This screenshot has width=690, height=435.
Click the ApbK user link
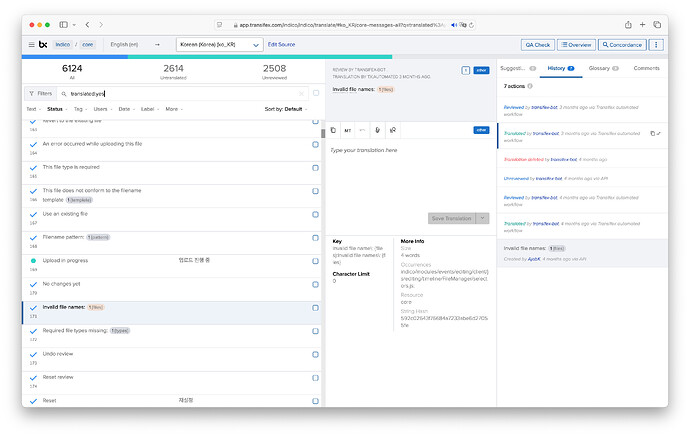tap(534, 259)
